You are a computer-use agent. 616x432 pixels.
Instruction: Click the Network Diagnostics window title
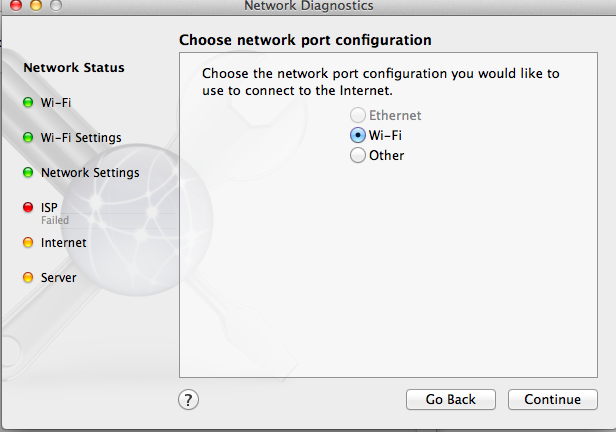click(x=308, y=6)
